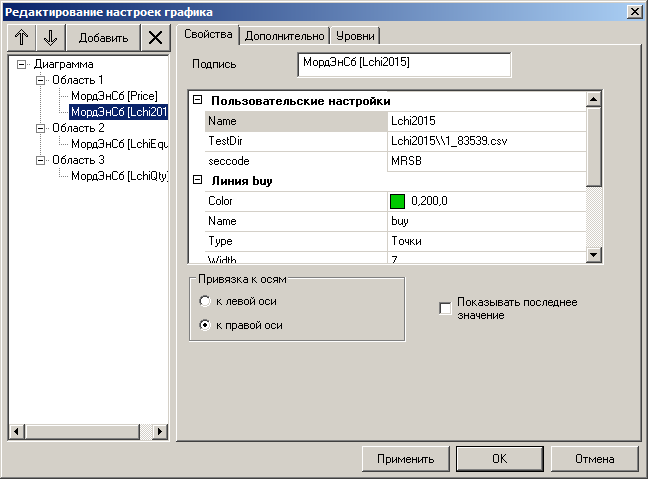Enable 'Показывать последнее значение' checkbox
Screen dimensions: 648x479
coord(445,308)
